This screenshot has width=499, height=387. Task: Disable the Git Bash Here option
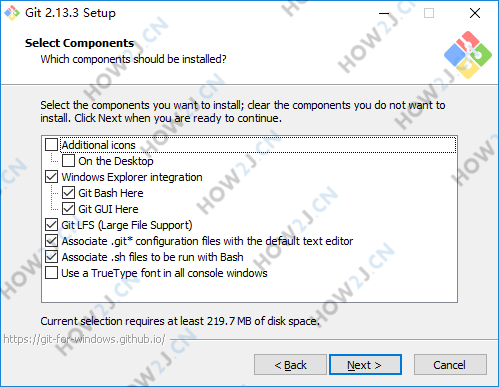(x=68, y=193)
